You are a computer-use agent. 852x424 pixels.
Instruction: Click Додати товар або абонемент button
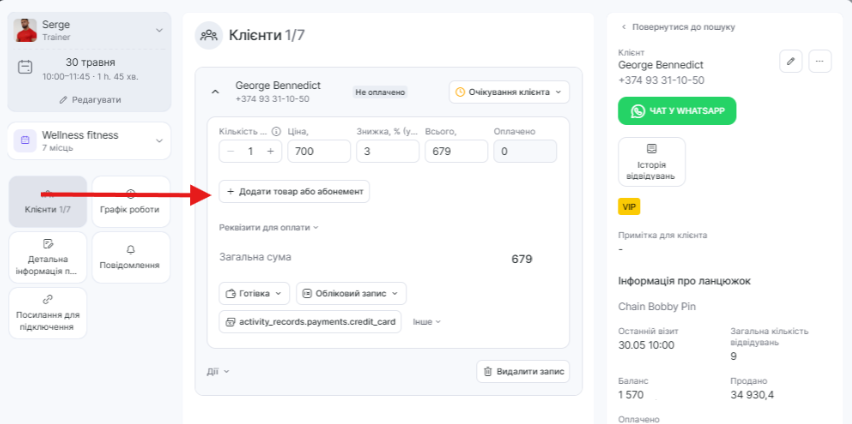click(x=294, y=191)
